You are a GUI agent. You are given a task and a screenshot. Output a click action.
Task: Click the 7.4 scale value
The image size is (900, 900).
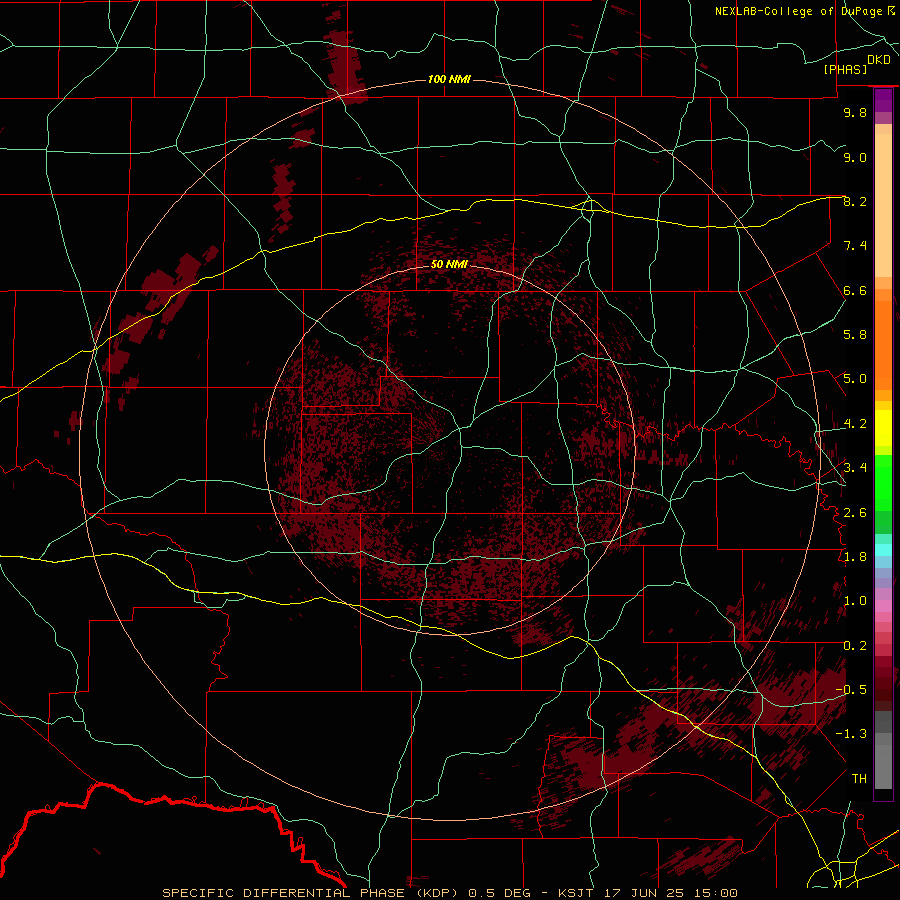(855, 246)
